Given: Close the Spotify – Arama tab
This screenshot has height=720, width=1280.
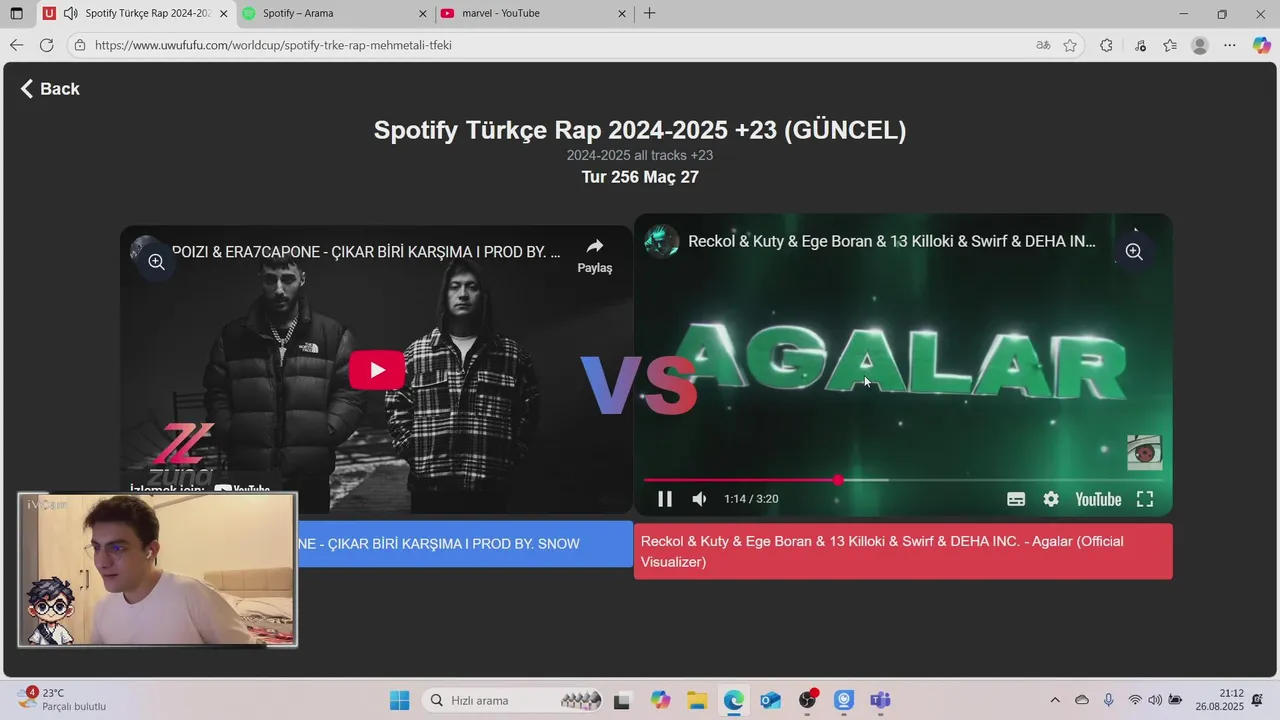Looking at the screenshot, I should tap(423, 14).
